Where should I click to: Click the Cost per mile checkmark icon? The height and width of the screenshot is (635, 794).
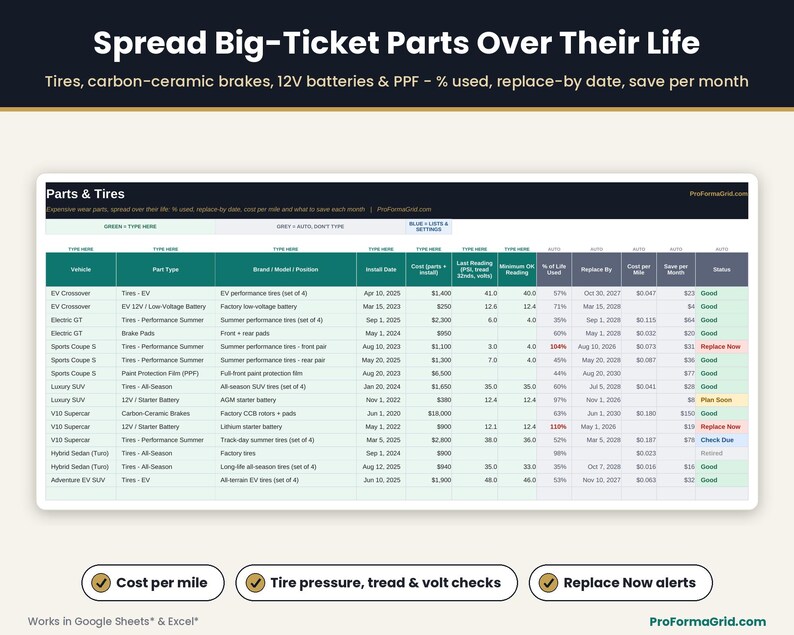(x=101, y=583)
